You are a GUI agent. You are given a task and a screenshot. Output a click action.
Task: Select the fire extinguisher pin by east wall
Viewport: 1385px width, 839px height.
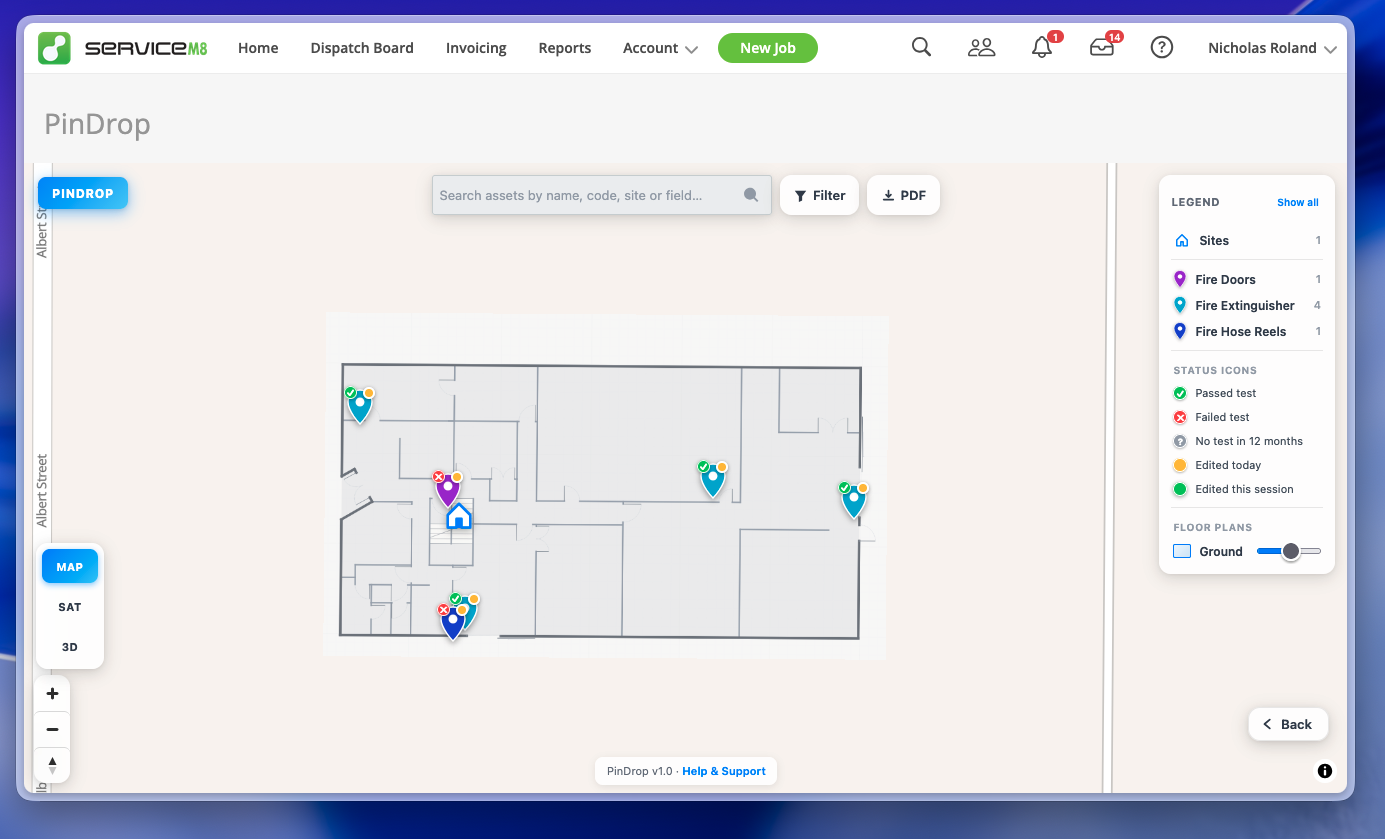(853, 499)
